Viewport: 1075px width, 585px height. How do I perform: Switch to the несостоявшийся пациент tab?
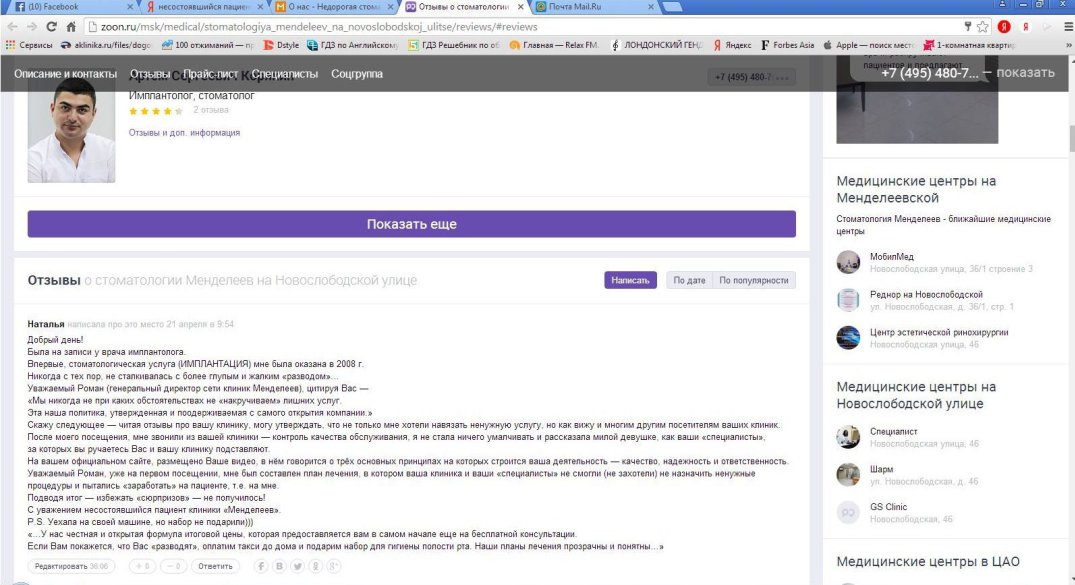[204, 7]
